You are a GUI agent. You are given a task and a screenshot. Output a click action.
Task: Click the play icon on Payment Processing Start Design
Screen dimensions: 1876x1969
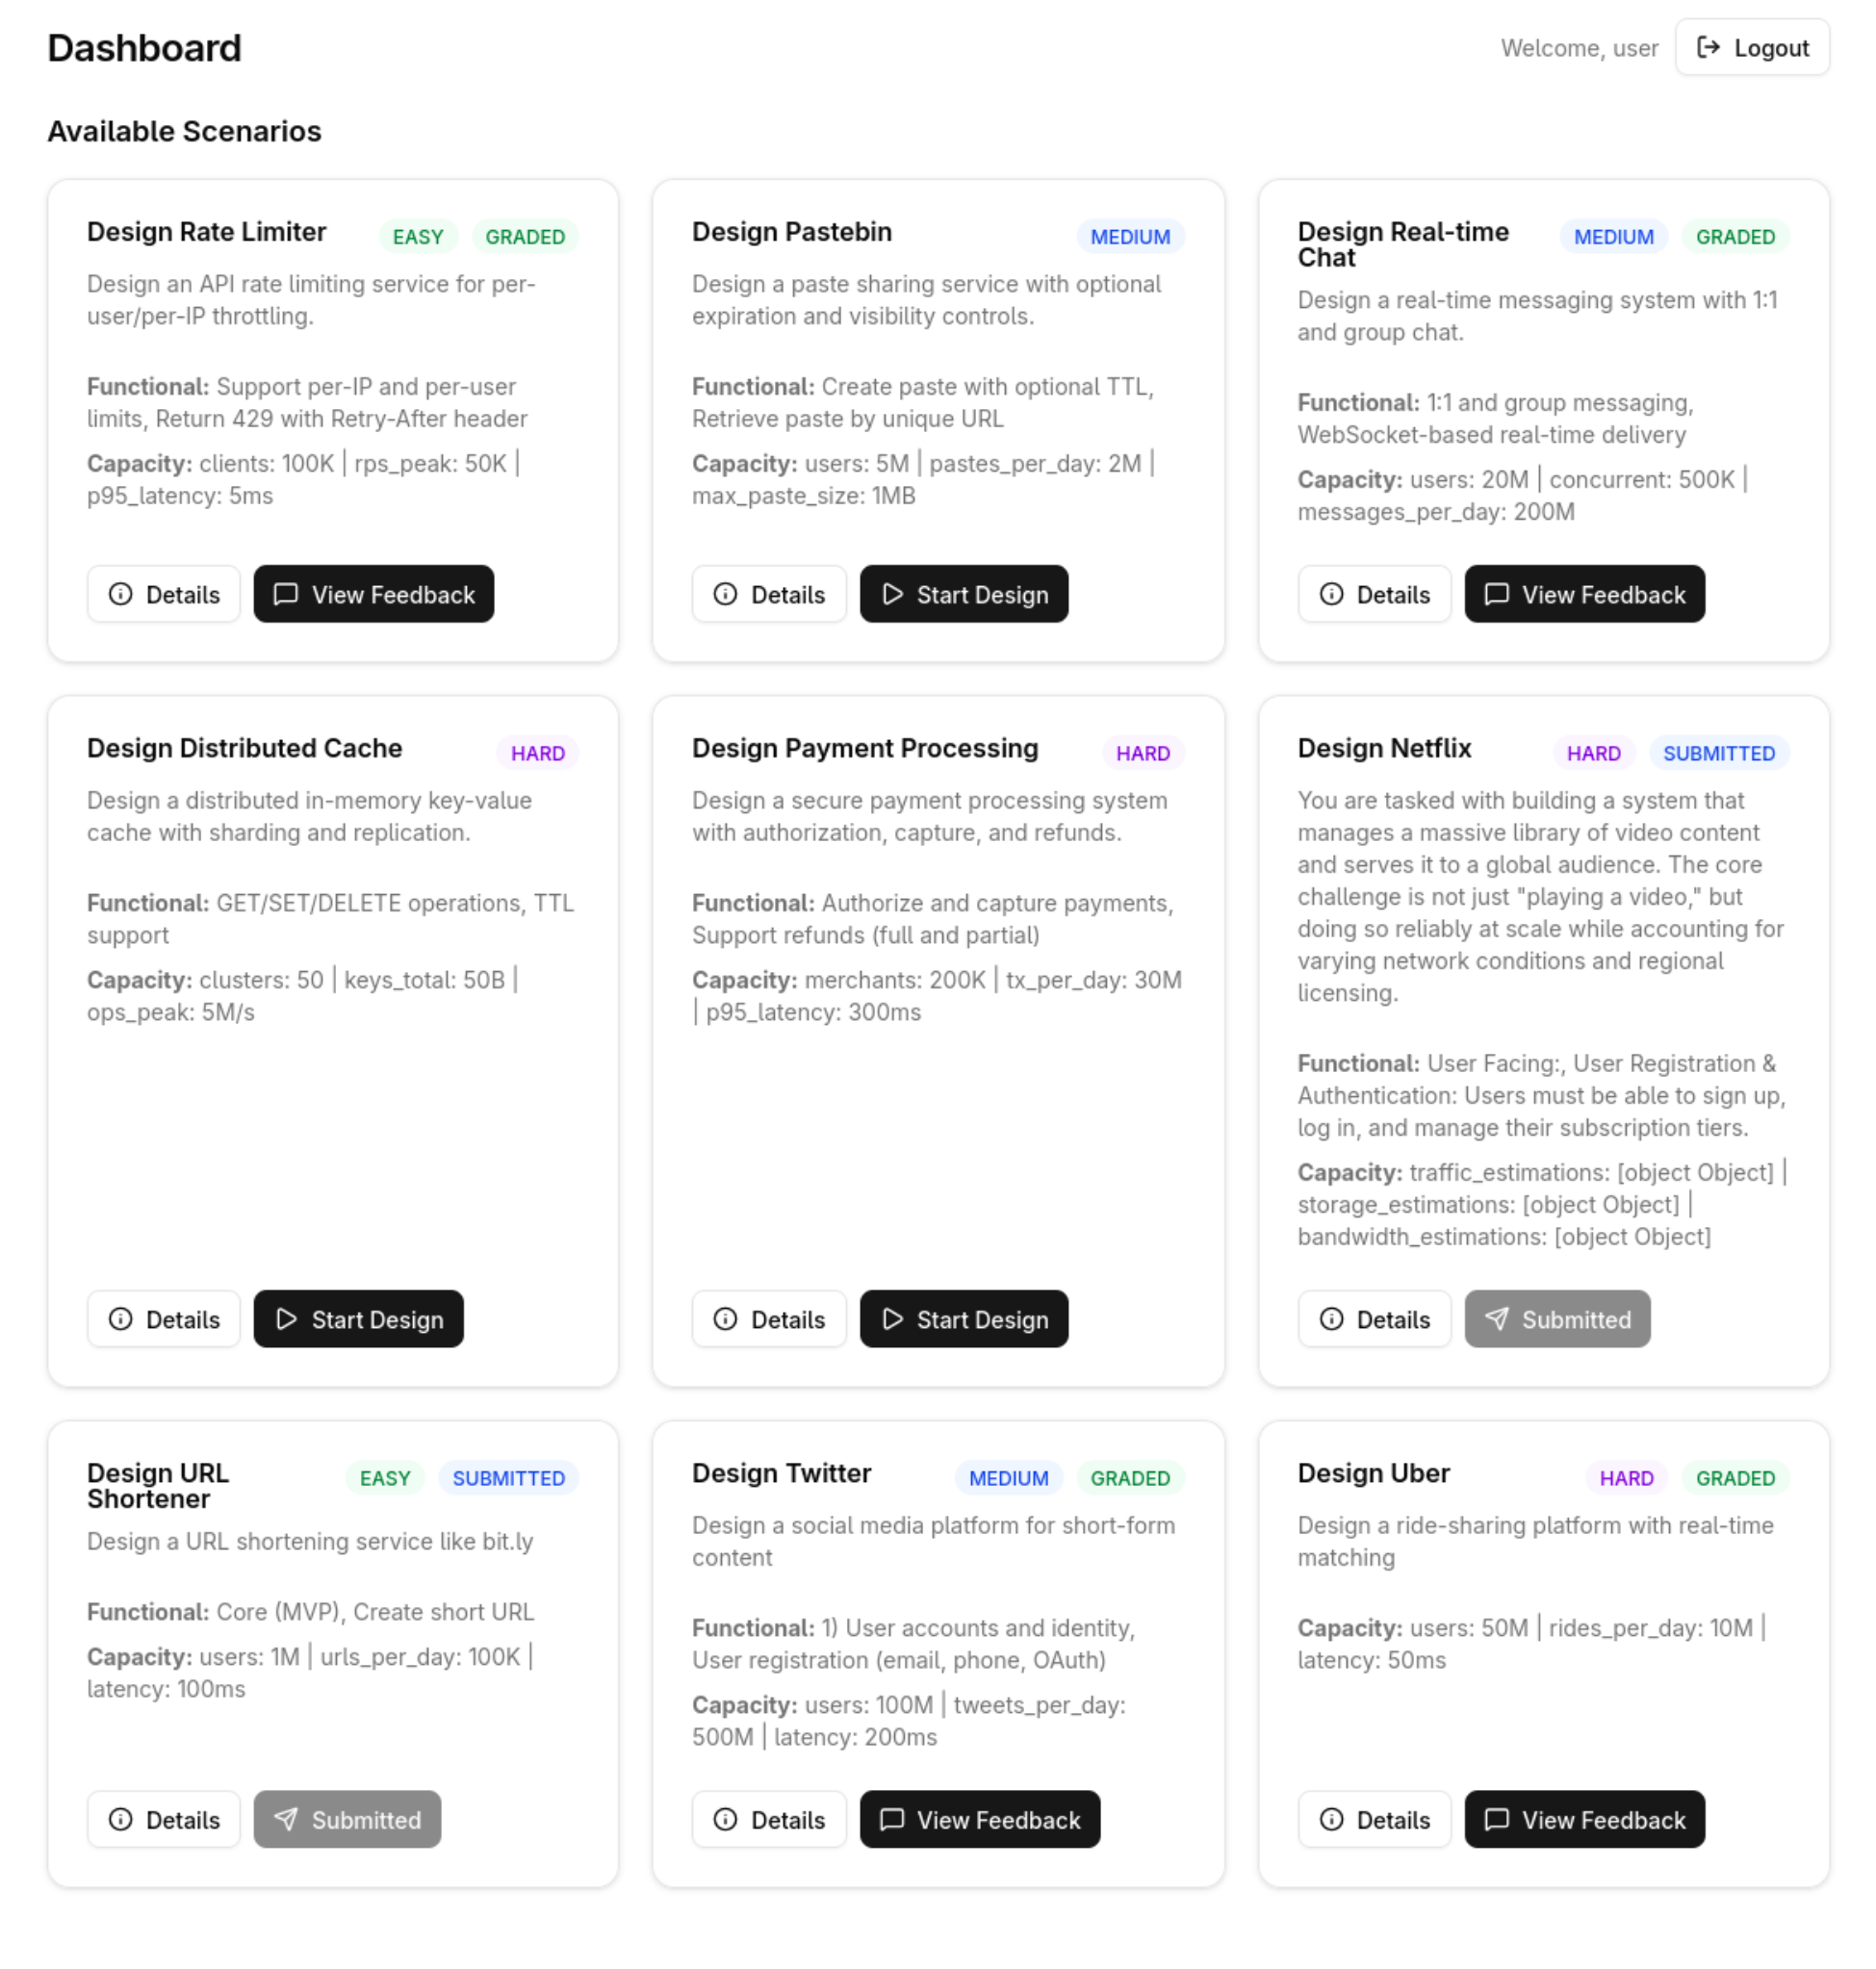coord(893,1319)
